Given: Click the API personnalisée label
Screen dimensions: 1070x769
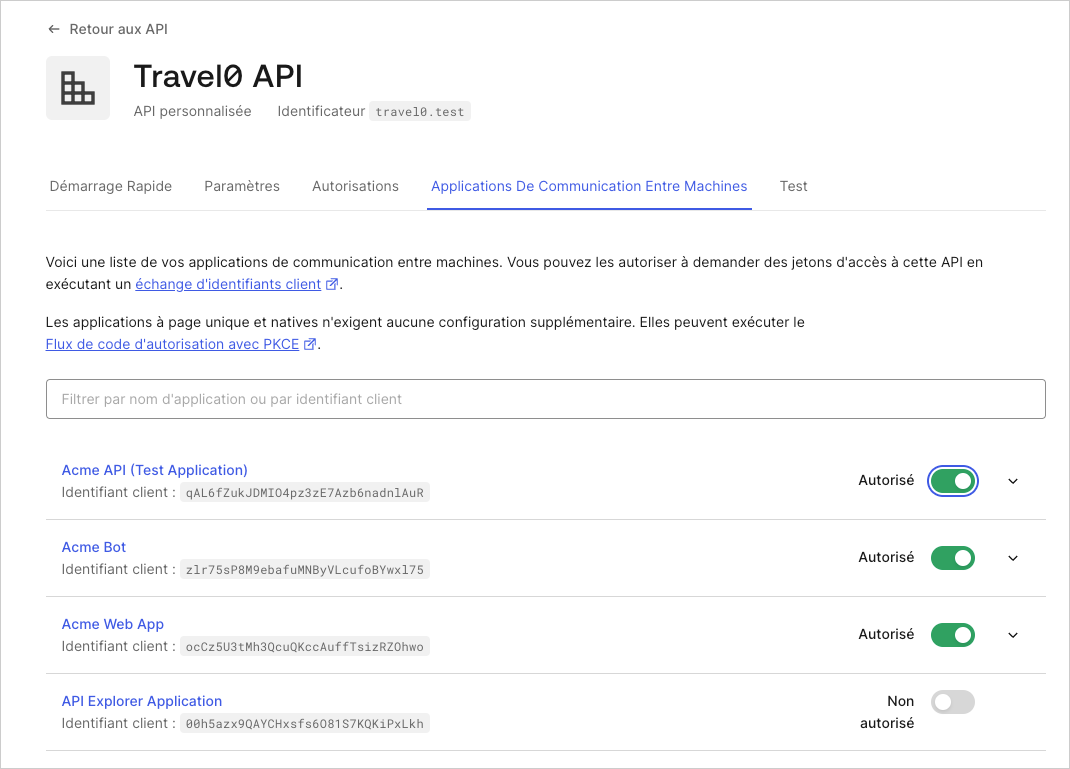Looking at the screenshot, I should point(192,111).
